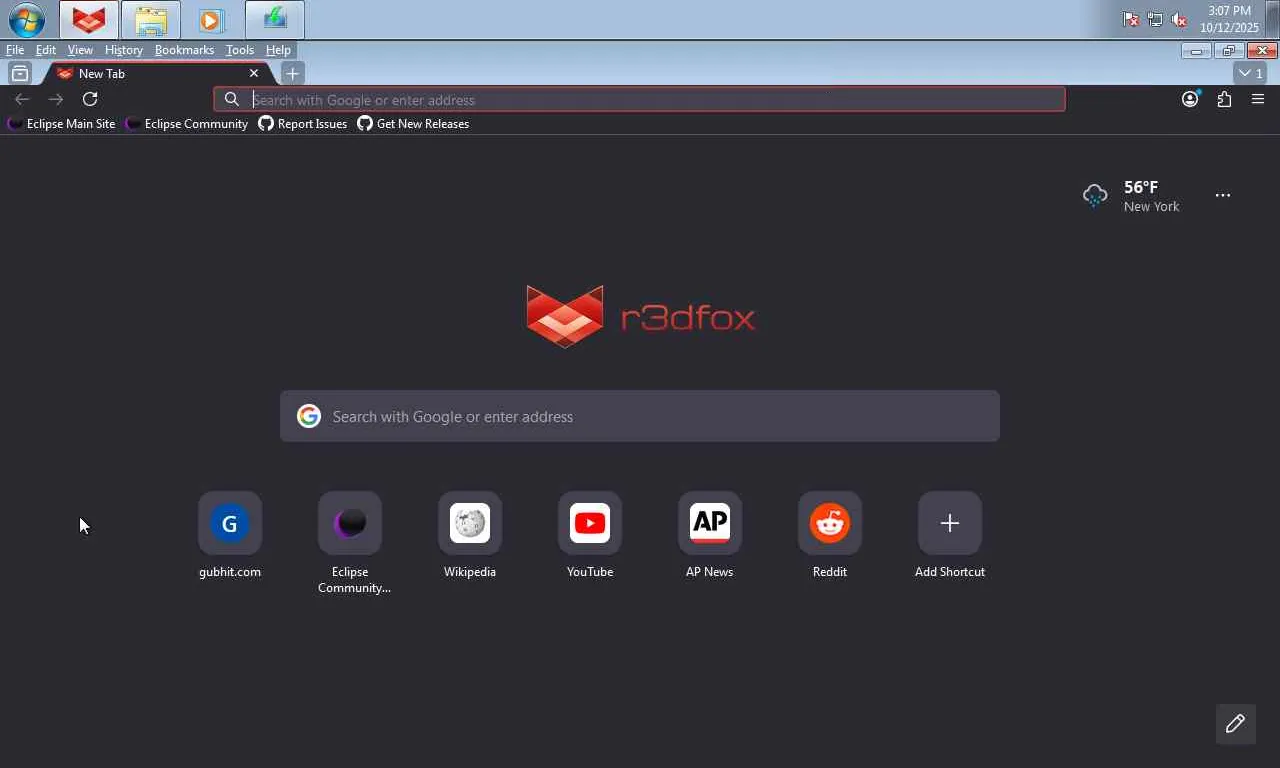Open the Edit menu

click(46, 50)
